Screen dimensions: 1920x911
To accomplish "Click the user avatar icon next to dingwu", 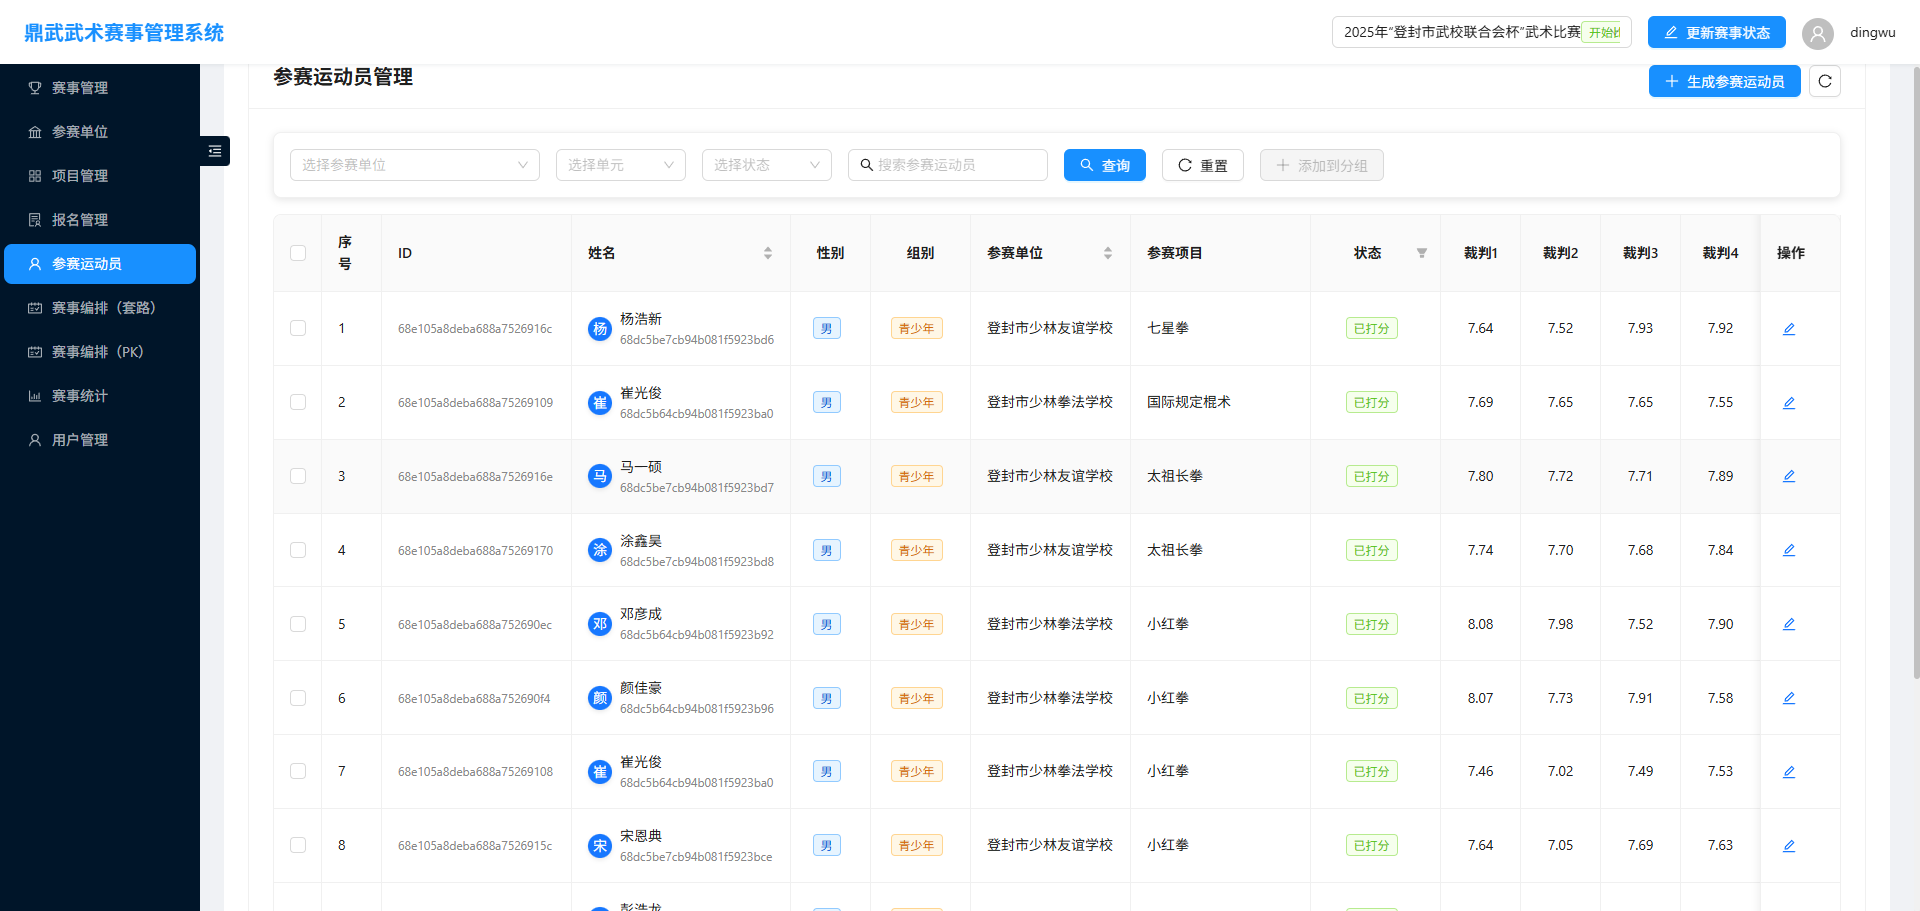I will (1817, 33).
